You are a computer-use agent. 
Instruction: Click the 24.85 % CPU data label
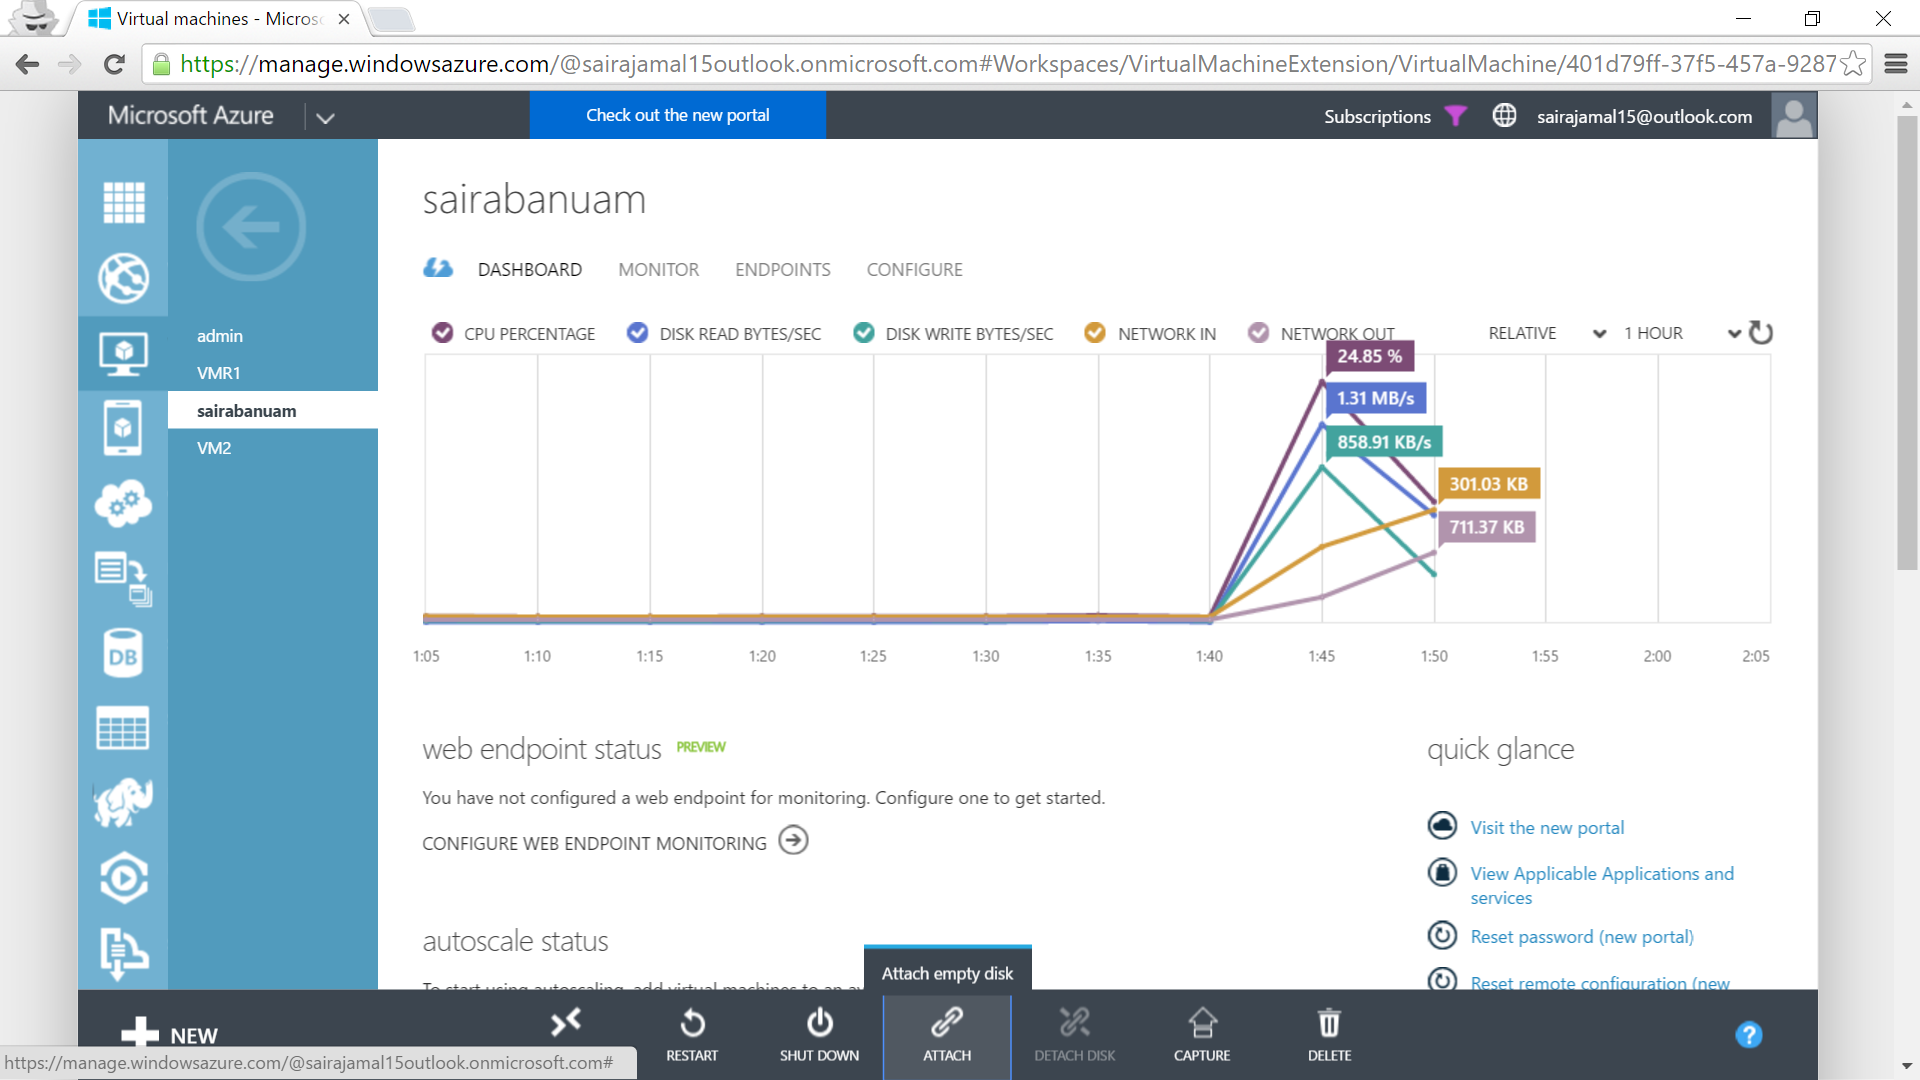pyautogui.click(x=1369, y=356)
